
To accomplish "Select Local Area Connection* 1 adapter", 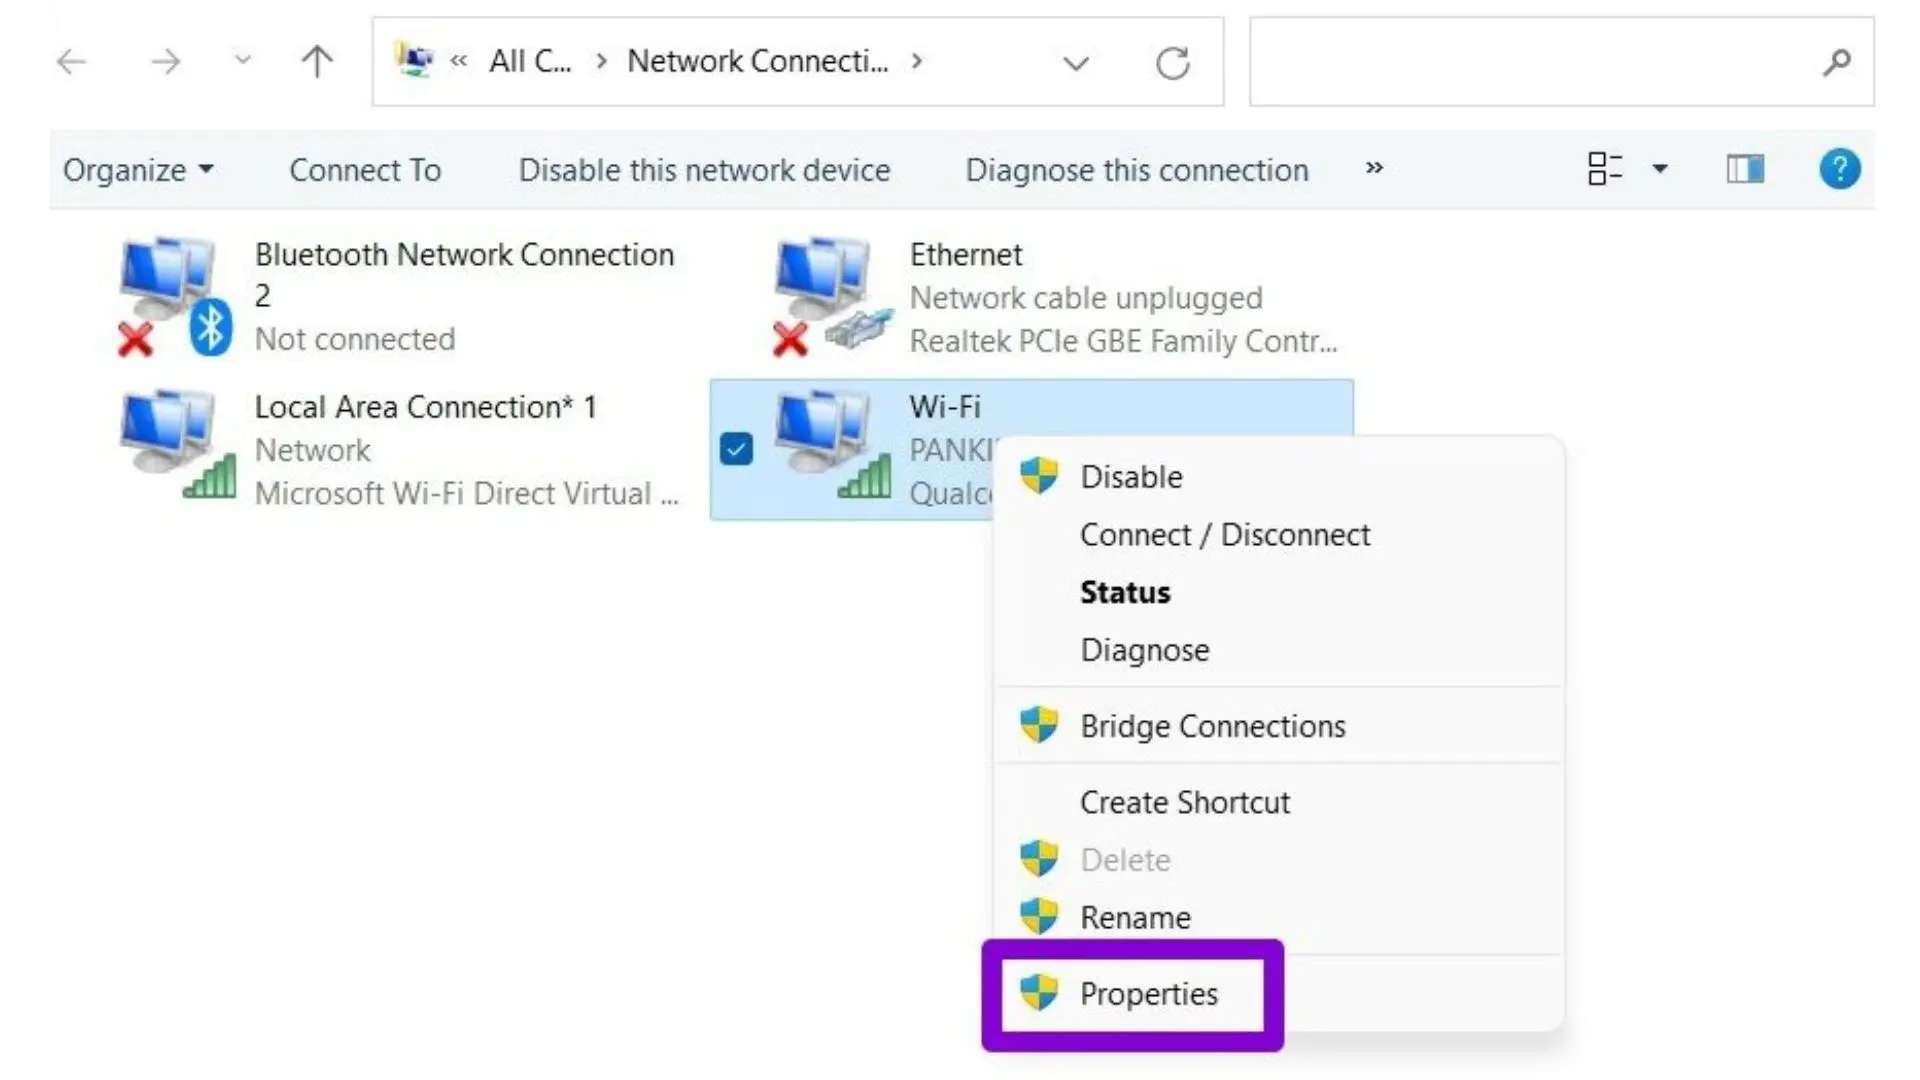I will [x=425, y=407].
